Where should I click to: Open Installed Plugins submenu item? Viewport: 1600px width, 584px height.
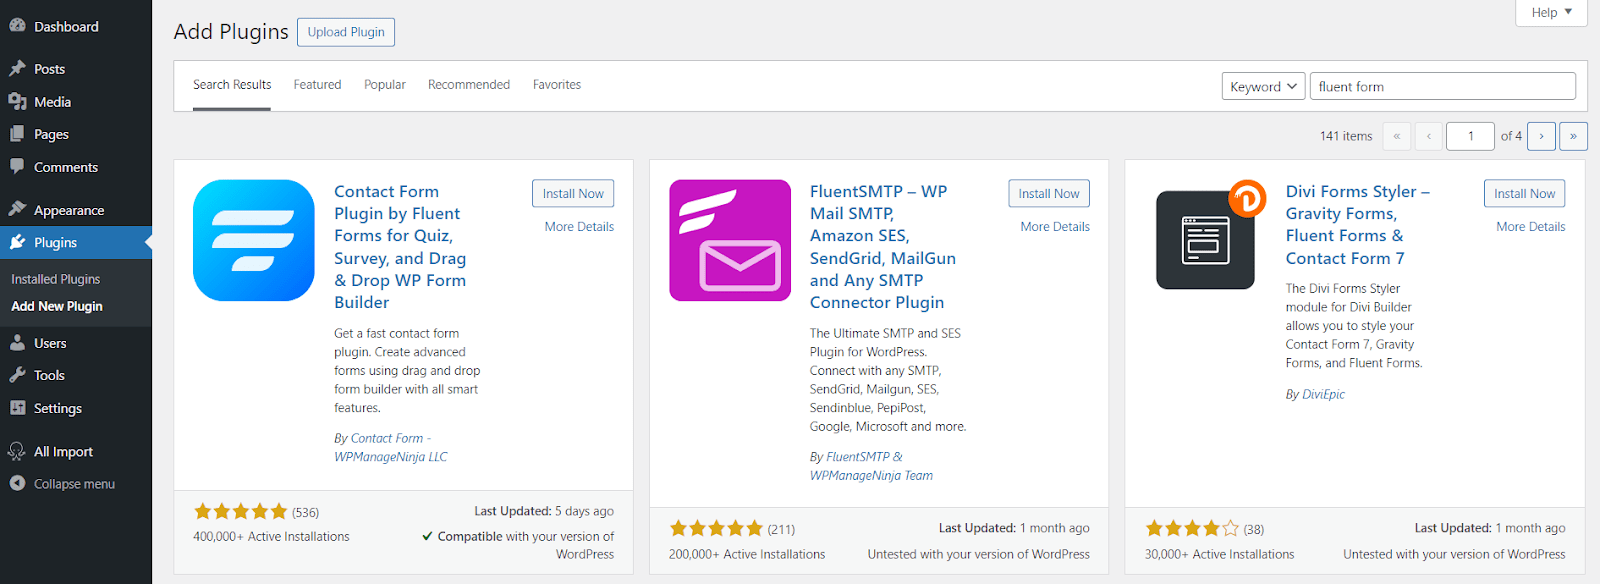56,279
